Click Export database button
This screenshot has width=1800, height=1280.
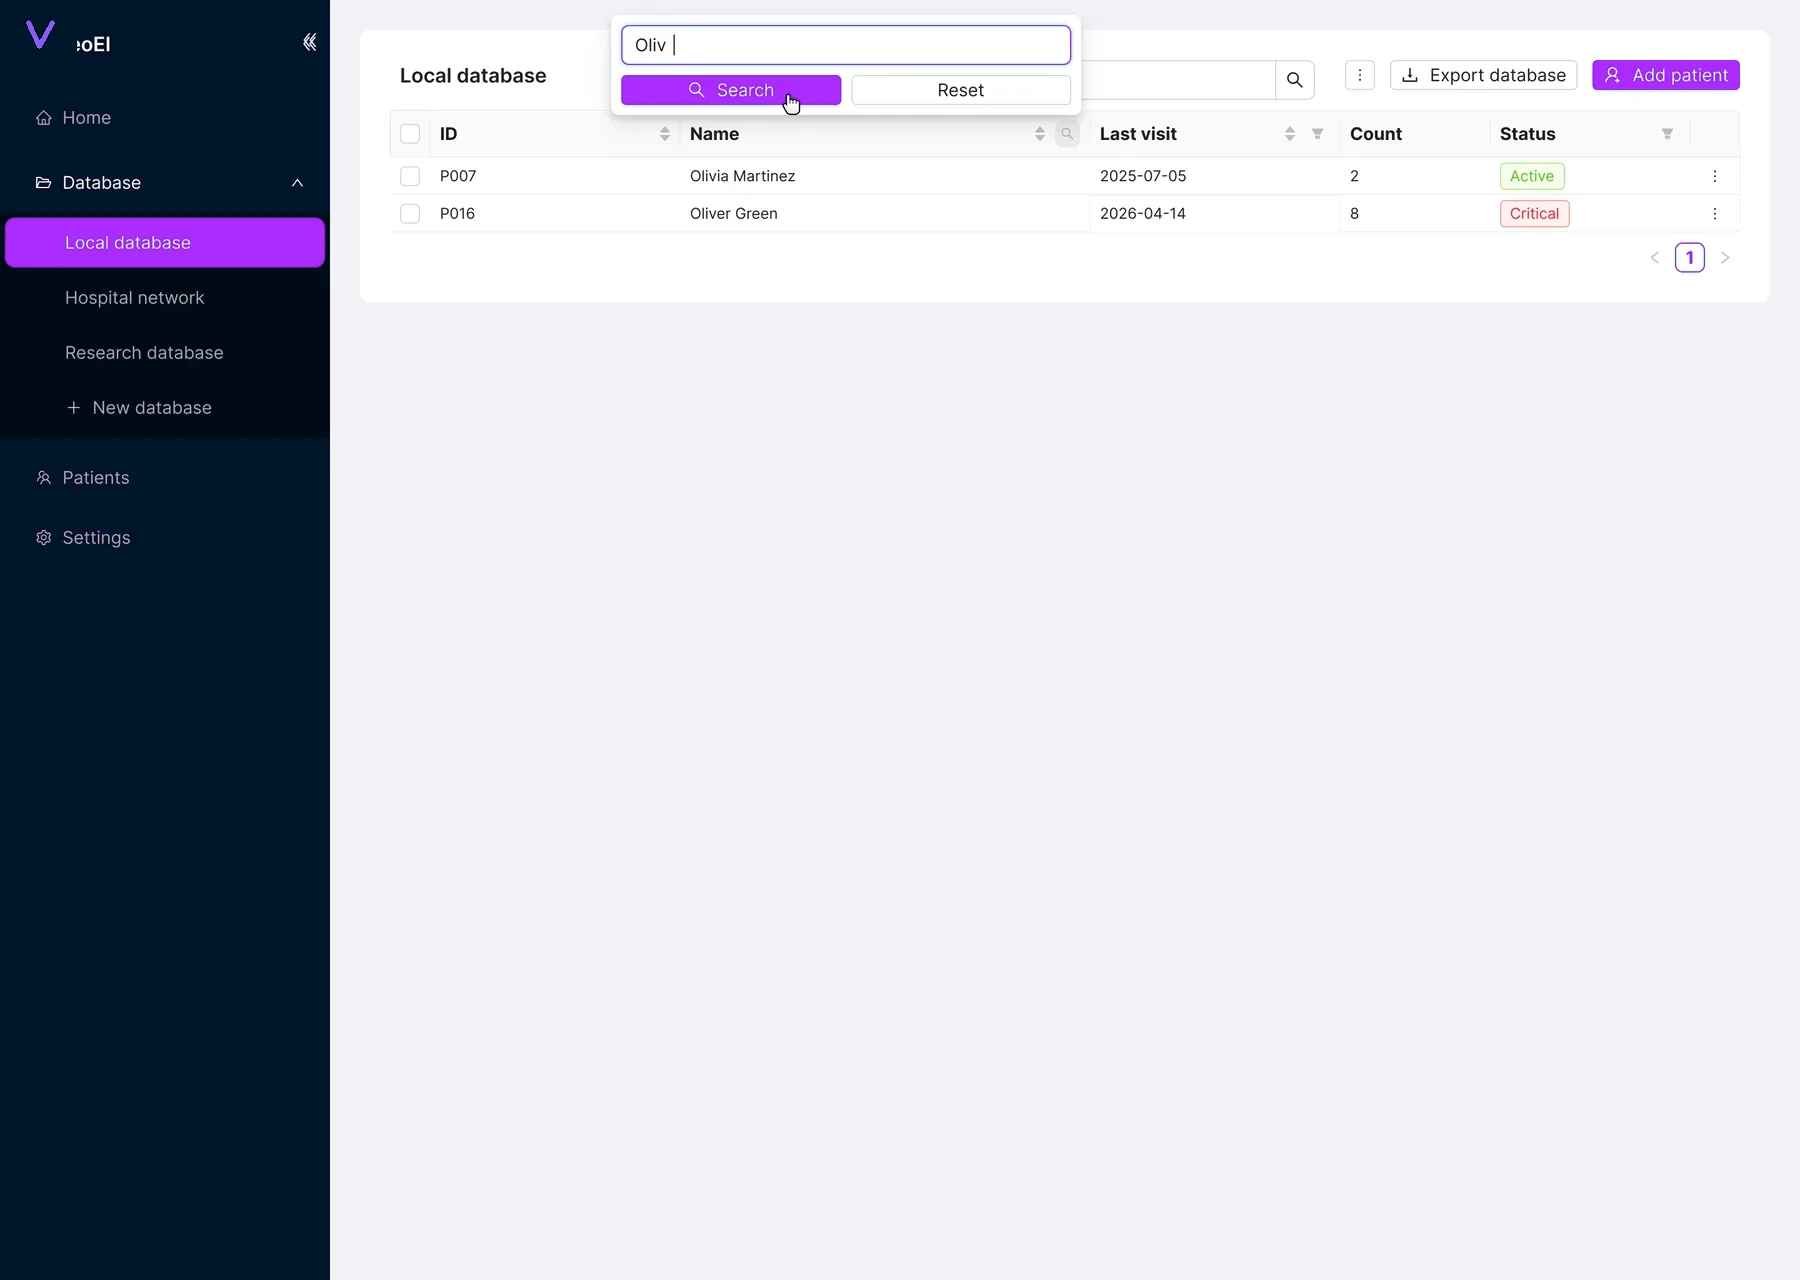pos(1483,75)
